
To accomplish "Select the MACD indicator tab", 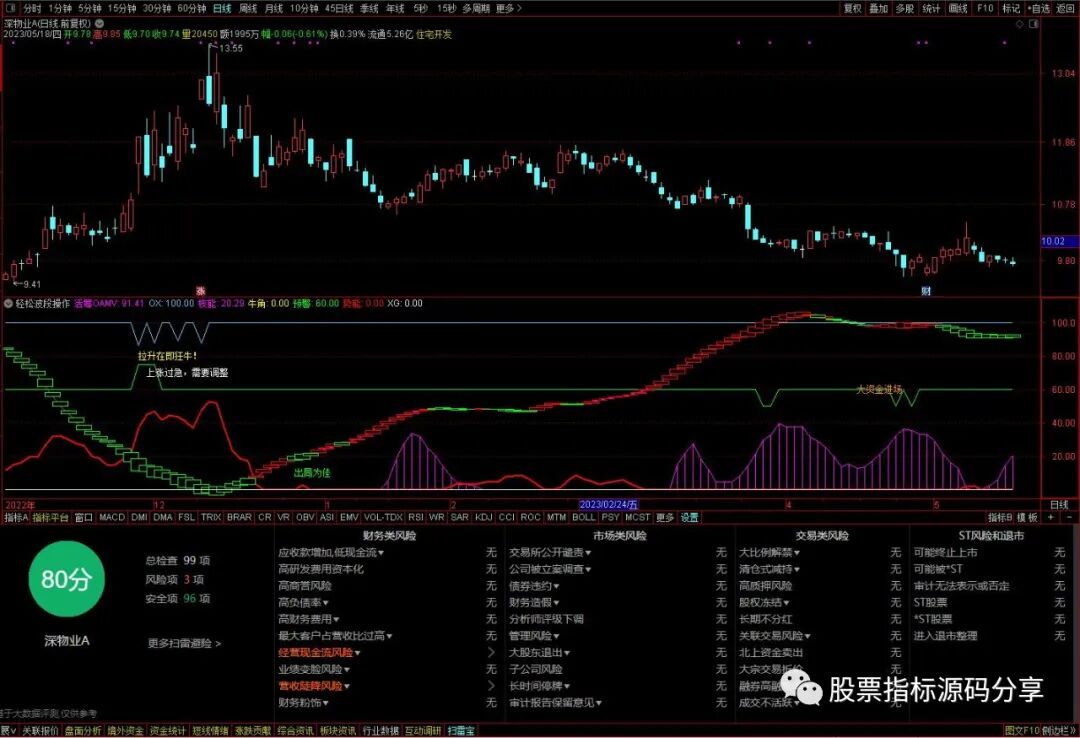I will click(x=112, y=517).
